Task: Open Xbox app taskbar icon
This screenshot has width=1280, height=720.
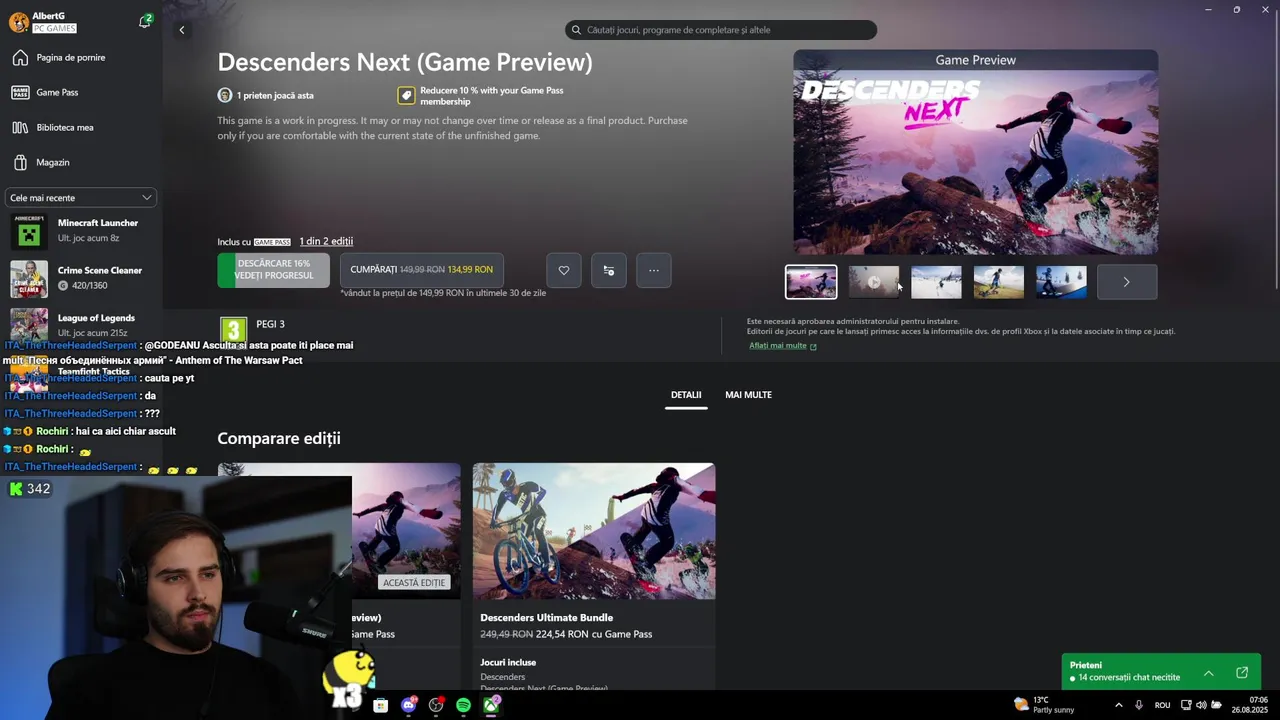Action: (492, 706)
